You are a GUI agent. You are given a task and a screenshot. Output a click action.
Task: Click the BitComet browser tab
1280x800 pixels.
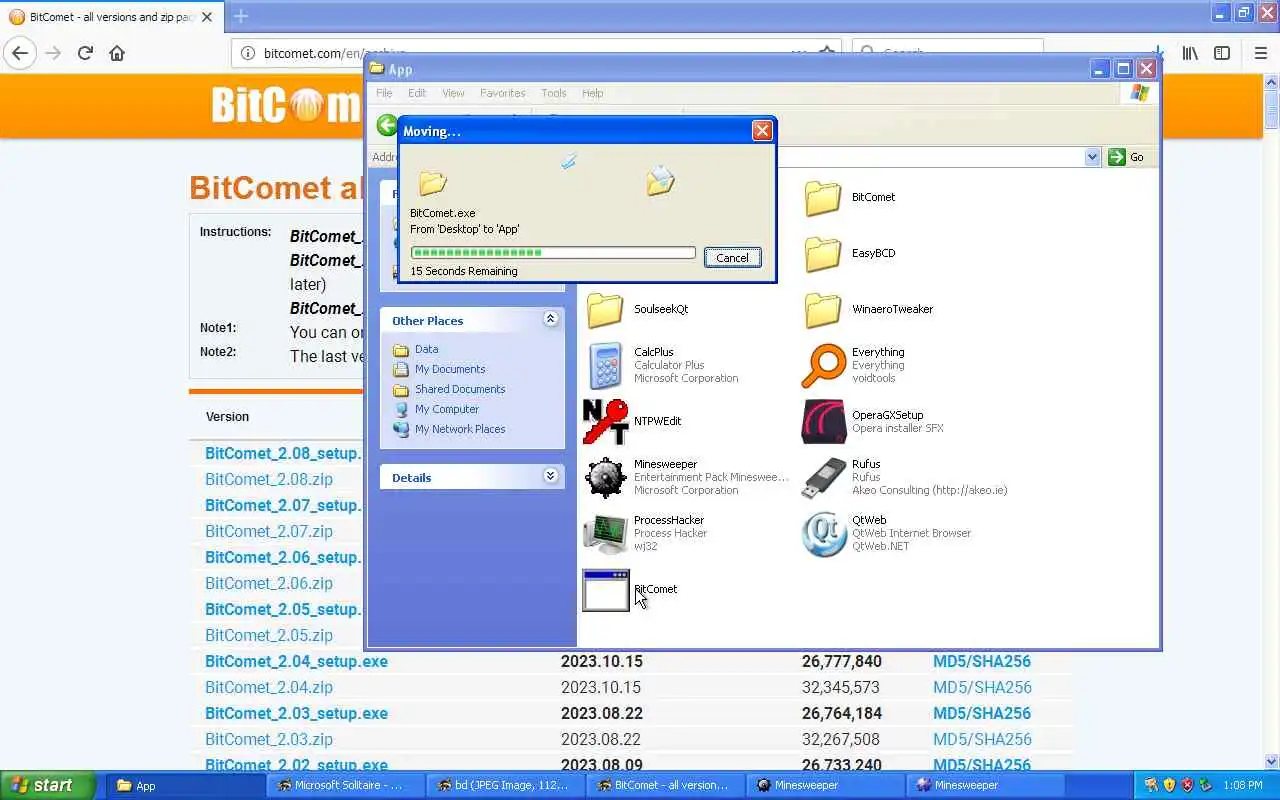[x=111, y=16]
